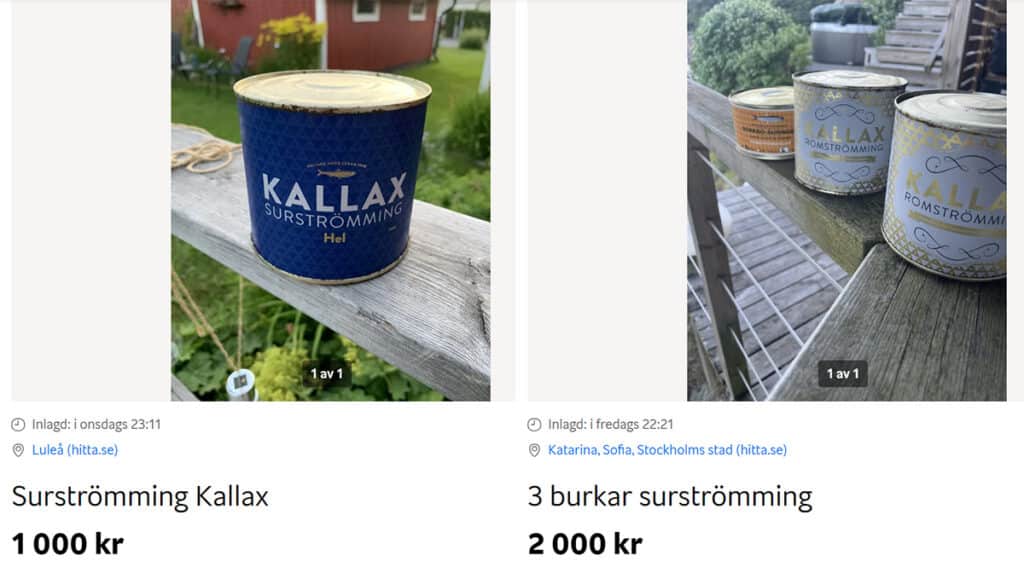Open the blue Kallax Surströmming can photo

point(330,200)
